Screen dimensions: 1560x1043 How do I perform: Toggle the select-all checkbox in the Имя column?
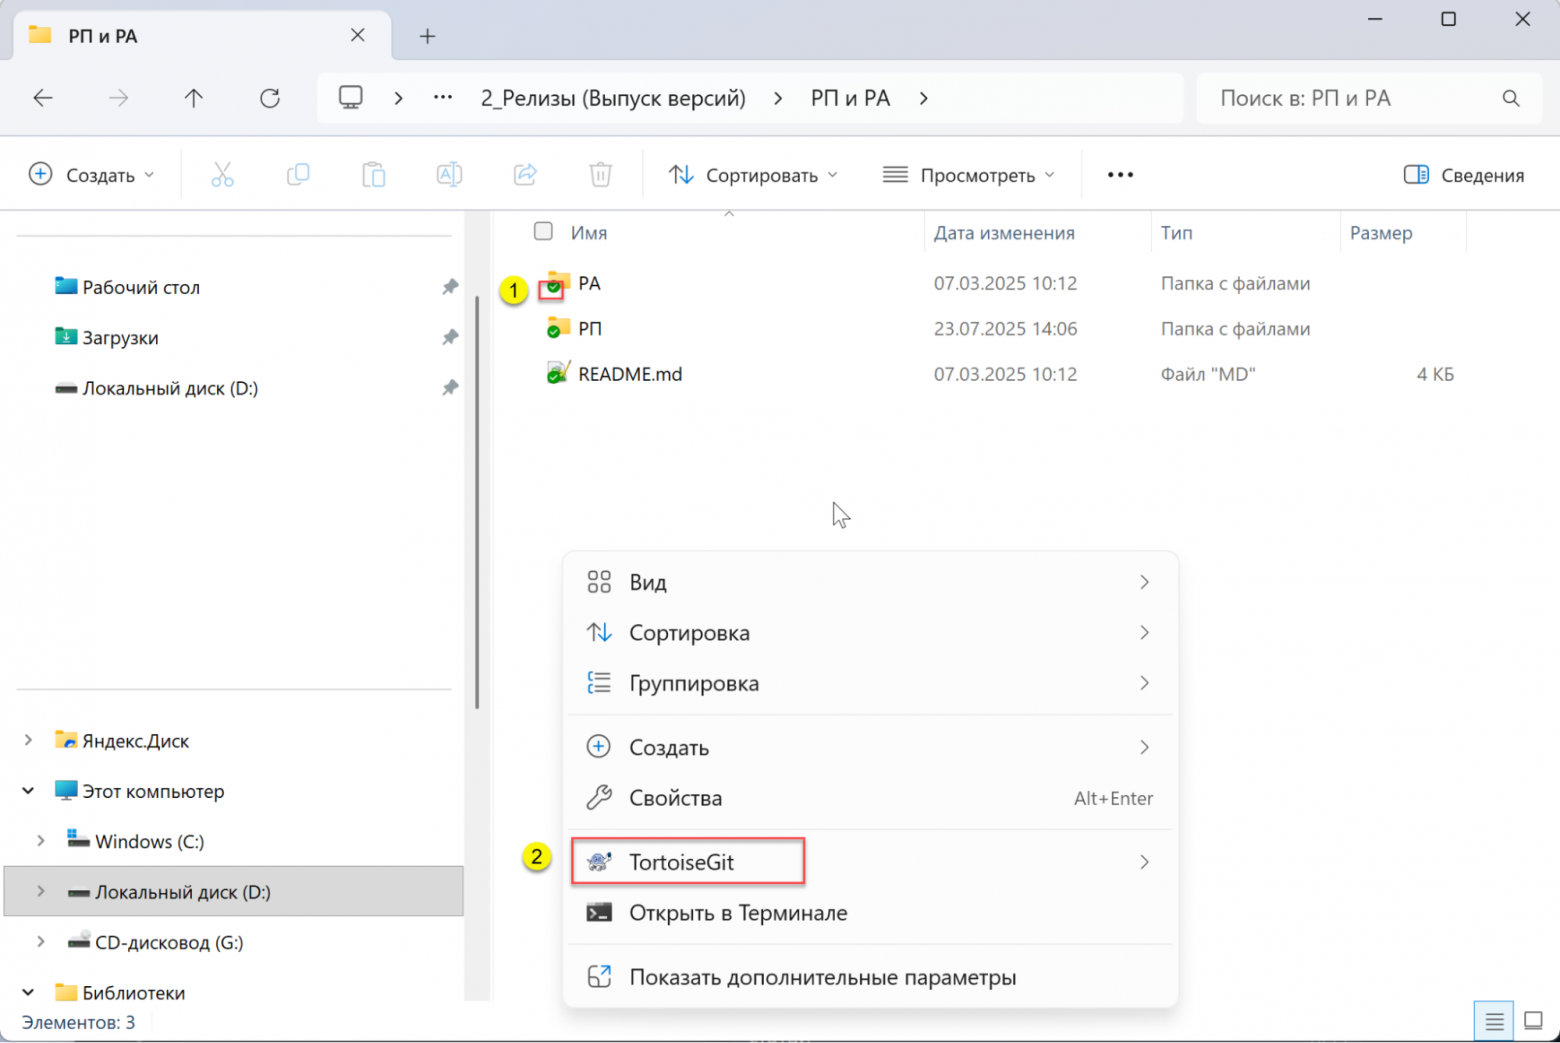(x=543, y=231)
